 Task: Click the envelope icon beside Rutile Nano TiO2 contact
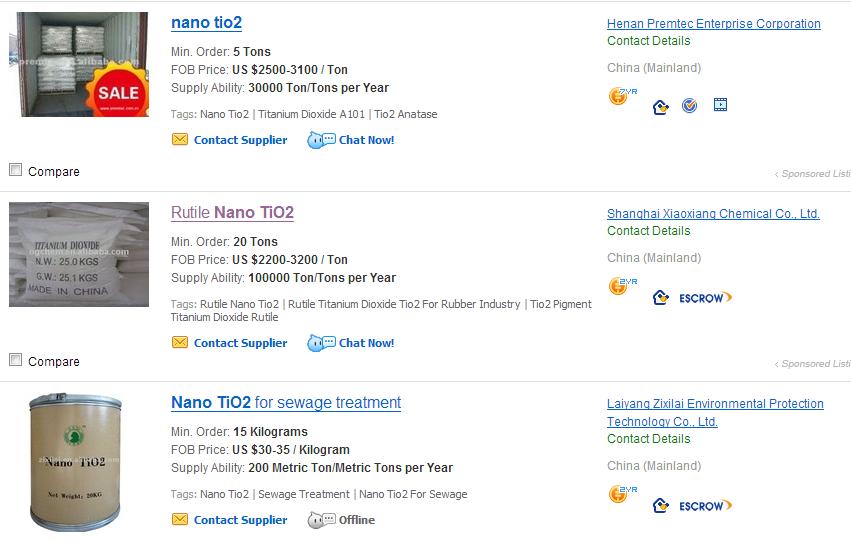tap(180, 342)
